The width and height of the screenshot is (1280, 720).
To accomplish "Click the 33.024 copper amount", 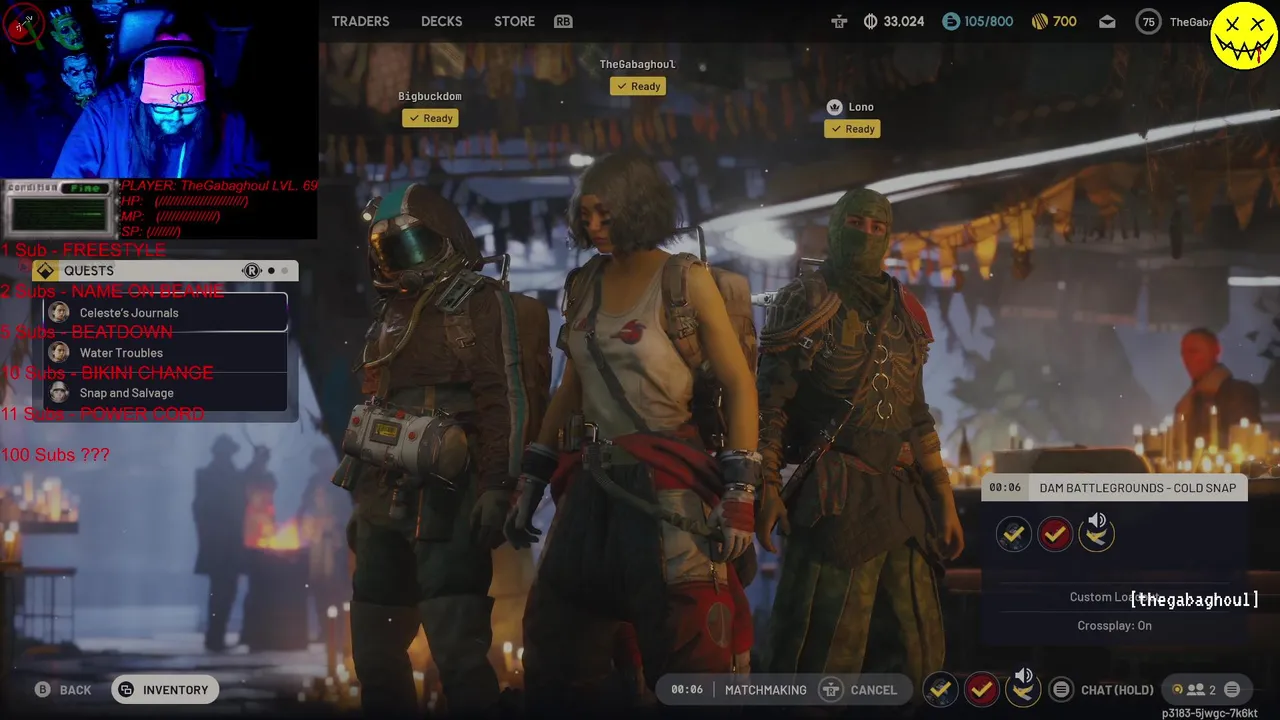I will (904, 21).
